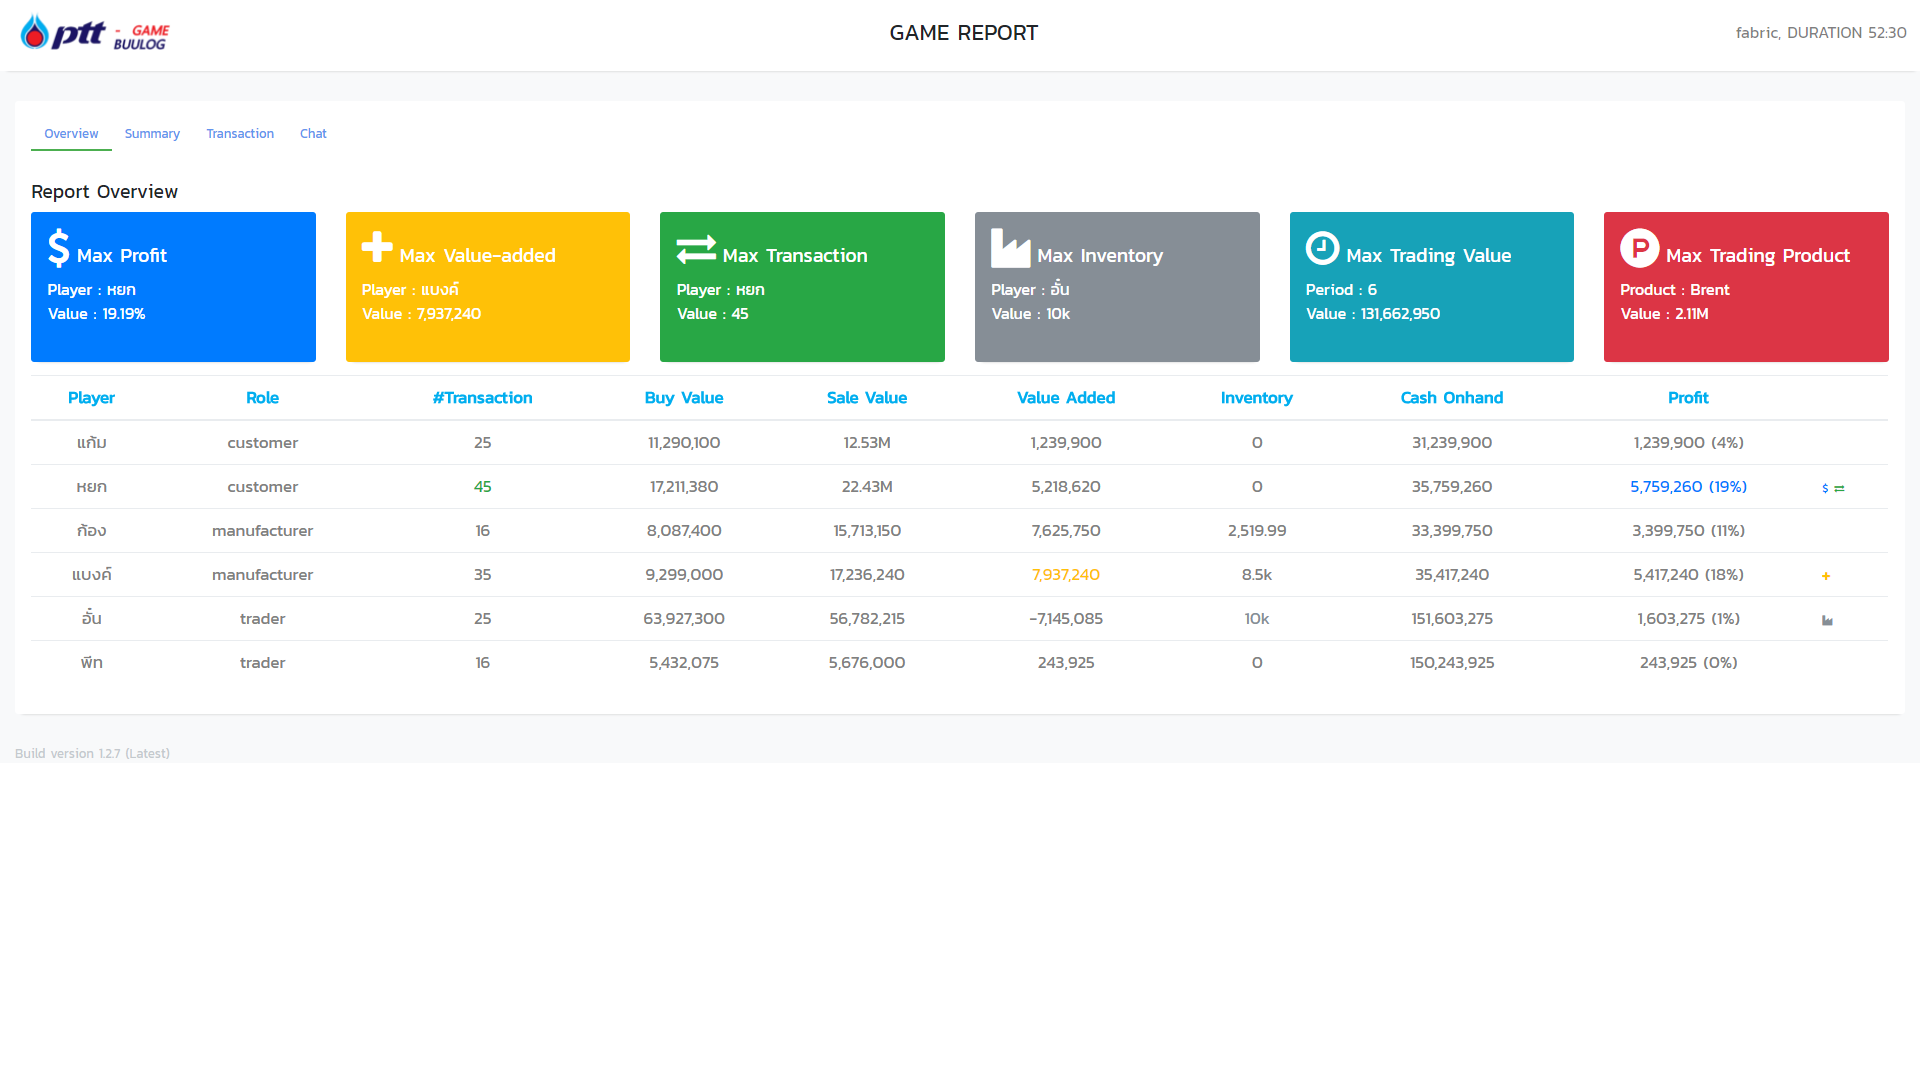
Task: Click the 150,243,925 cash onhand cell
Action: 1452,663
